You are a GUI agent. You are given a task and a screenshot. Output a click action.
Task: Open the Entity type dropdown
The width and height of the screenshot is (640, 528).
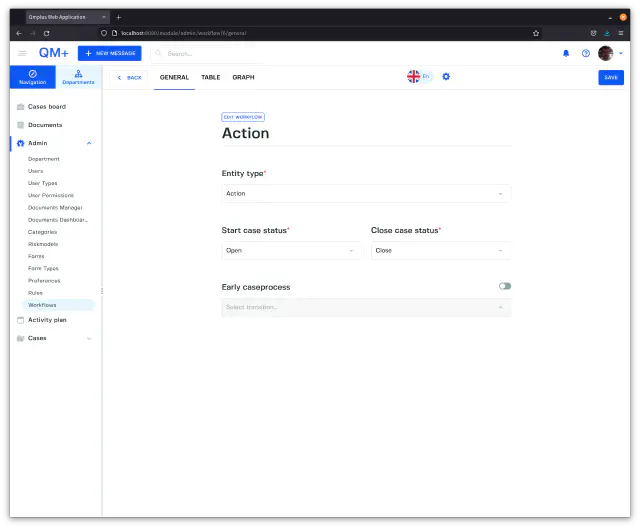[366, 193]
